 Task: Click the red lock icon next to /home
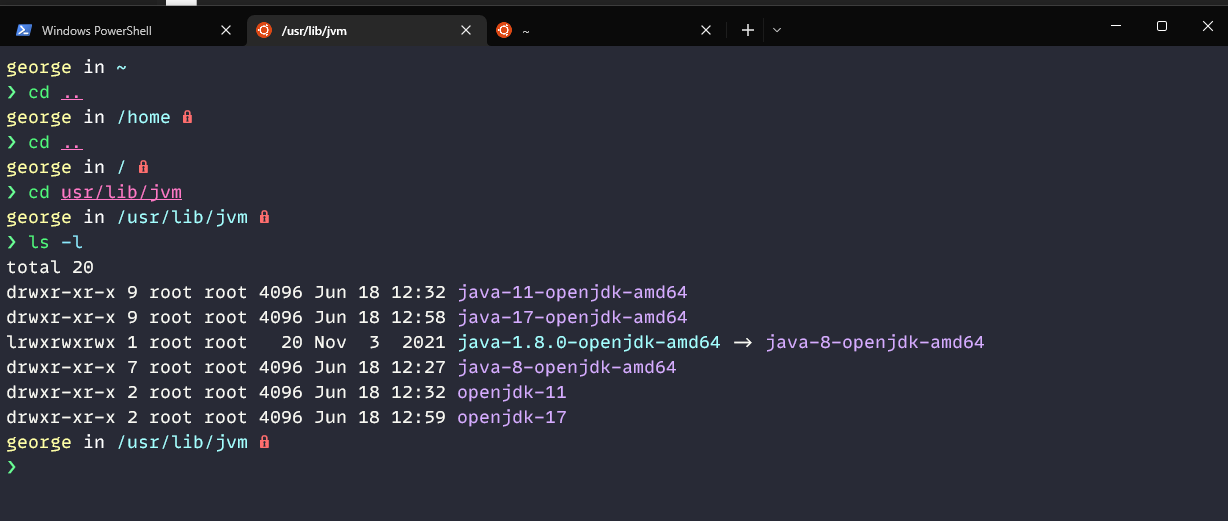(x=187, y=117)
